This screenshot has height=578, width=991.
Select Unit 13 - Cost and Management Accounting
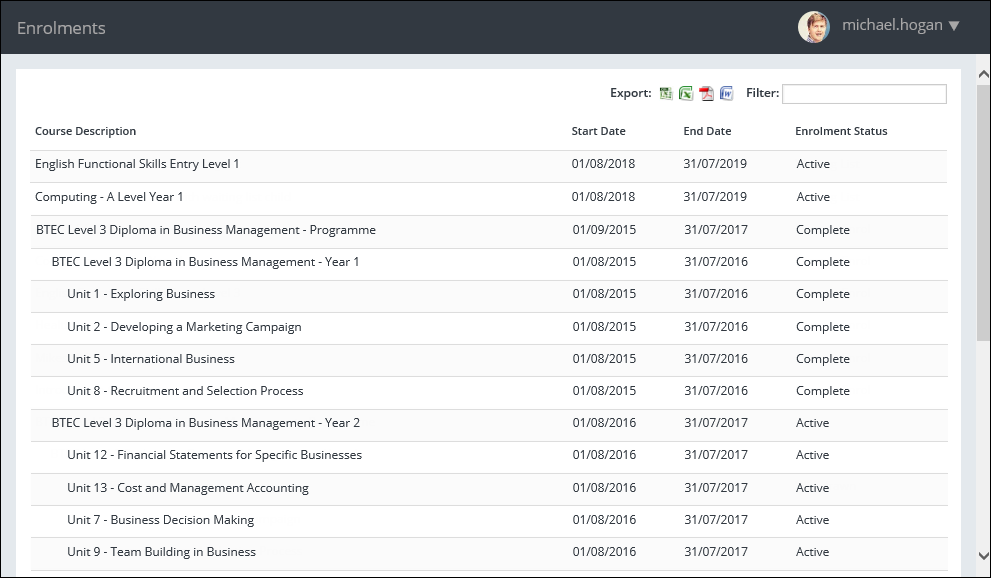pyautogui.click(x=188, y=488)
